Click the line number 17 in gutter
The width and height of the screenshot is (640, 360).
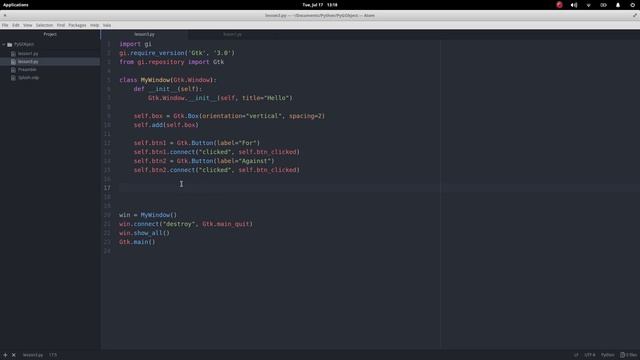click(107, 188)
